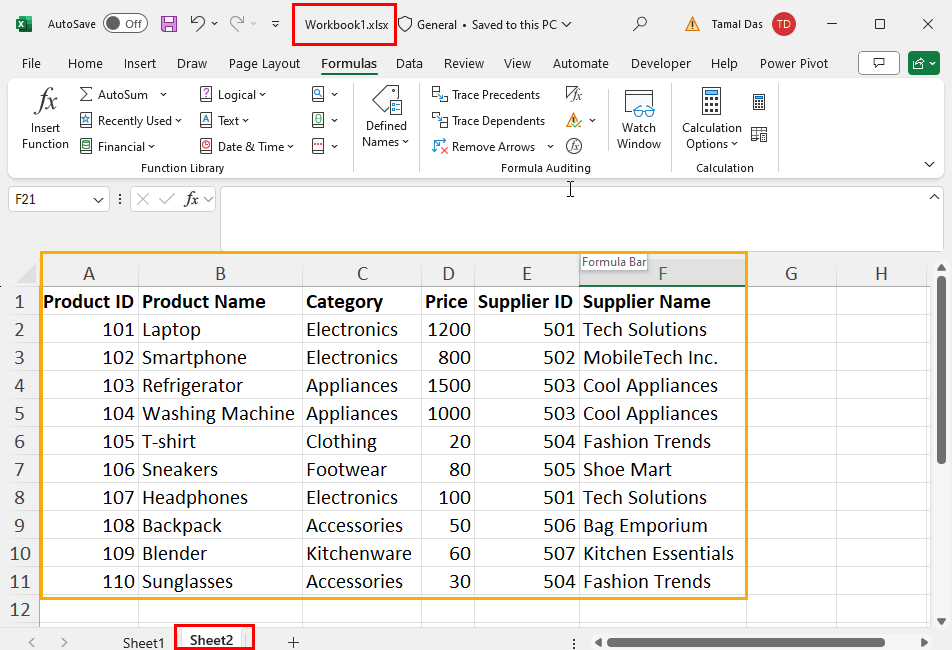This screenshot has height=650, width=952.
Task: Switch to the Data tab
Action: (x=409, y=63)
